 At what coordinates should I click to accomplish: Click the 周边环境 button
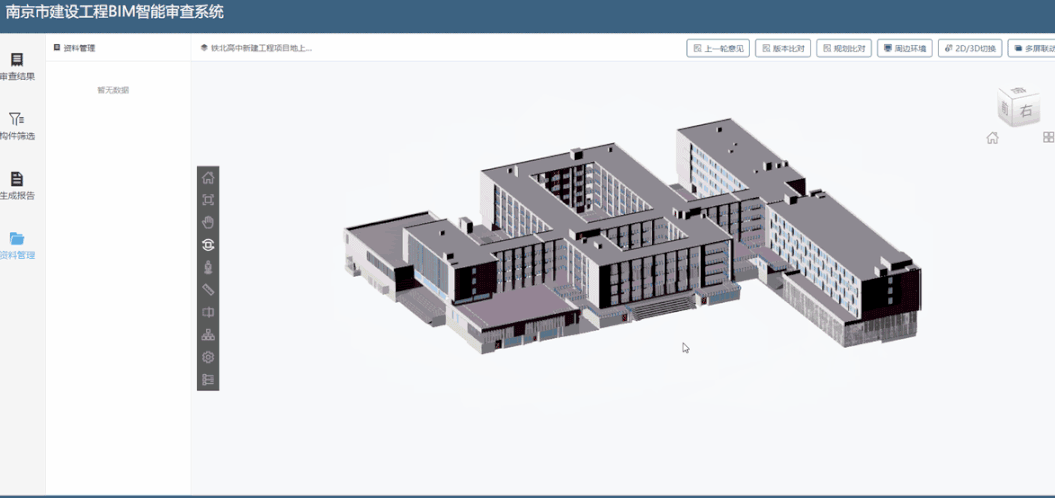tap(905, 48)
